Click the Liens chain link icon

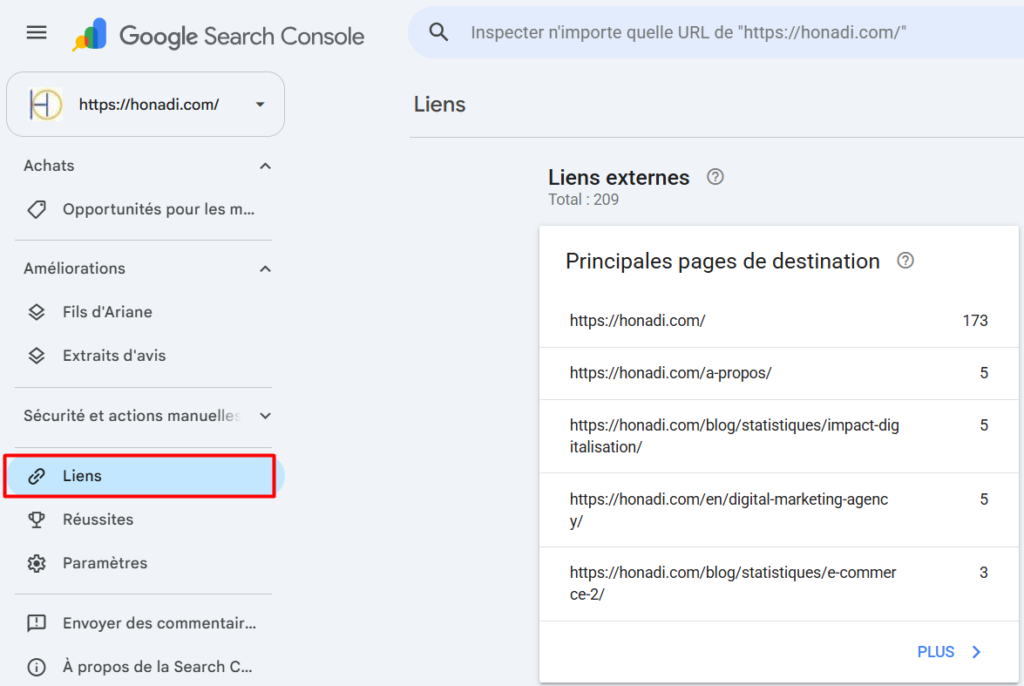(x=37, y=476)
